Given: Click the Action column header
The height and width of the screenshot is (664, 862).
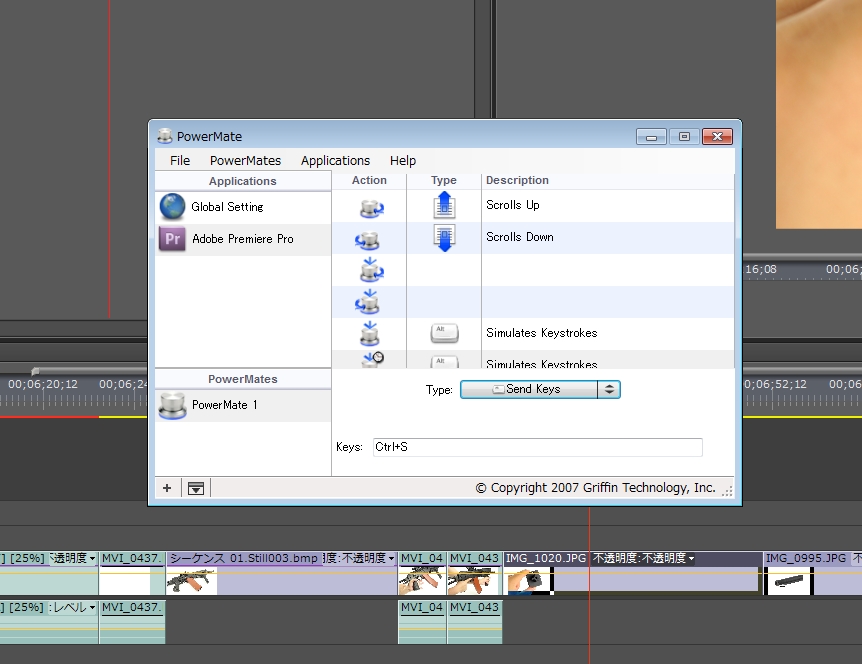Looking at the screenshot, I should tap(369, 180).
